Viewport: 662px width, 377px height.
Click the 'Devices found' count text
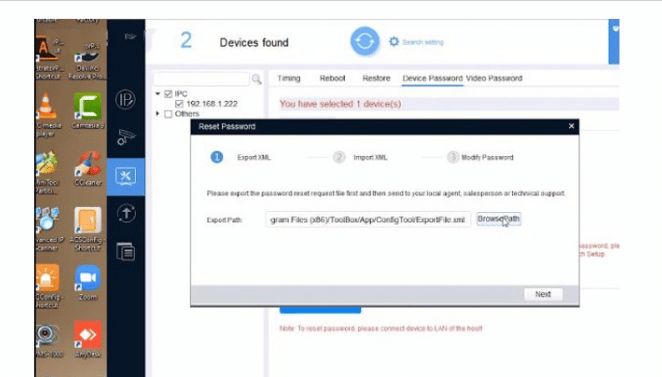click(254, 42)
